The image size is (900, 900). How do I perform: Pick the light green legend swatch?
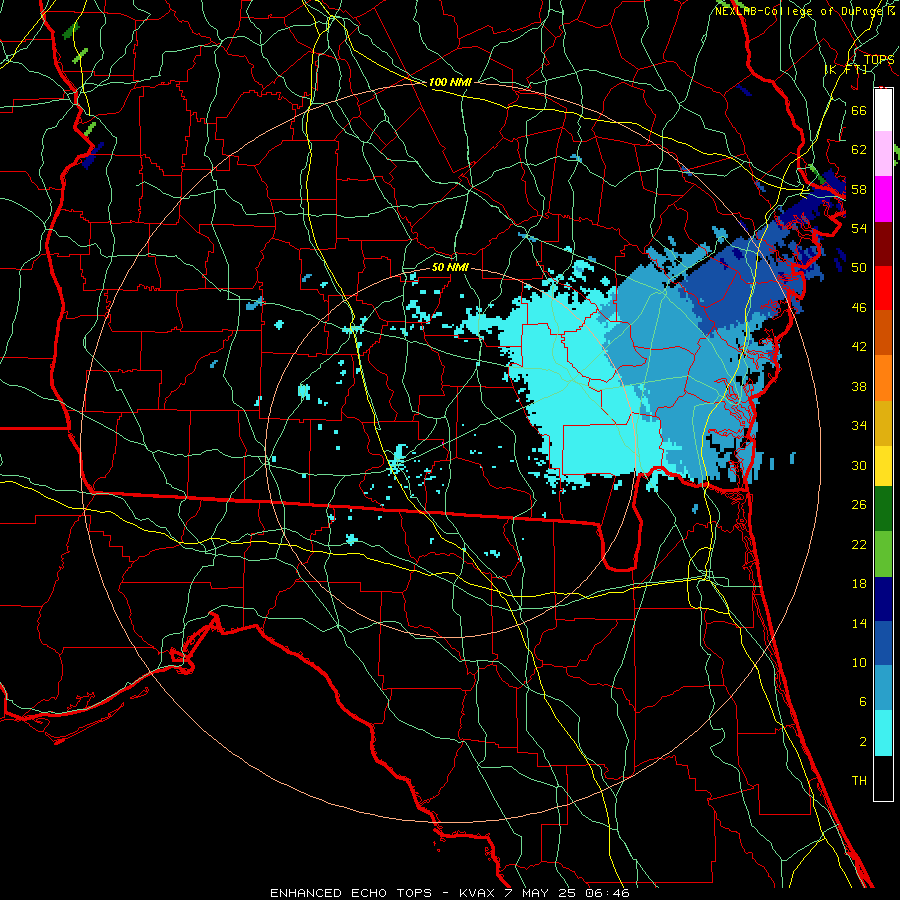pyautogui.click(x=883, y=554)
